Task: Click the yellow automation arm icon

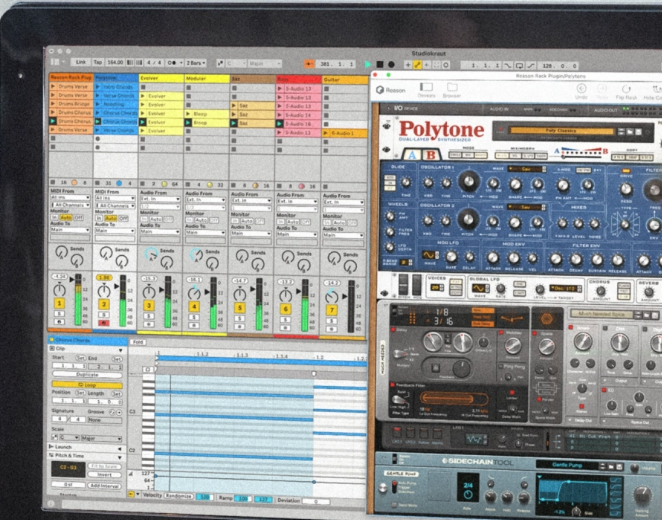Action: [x=418, y=65]
